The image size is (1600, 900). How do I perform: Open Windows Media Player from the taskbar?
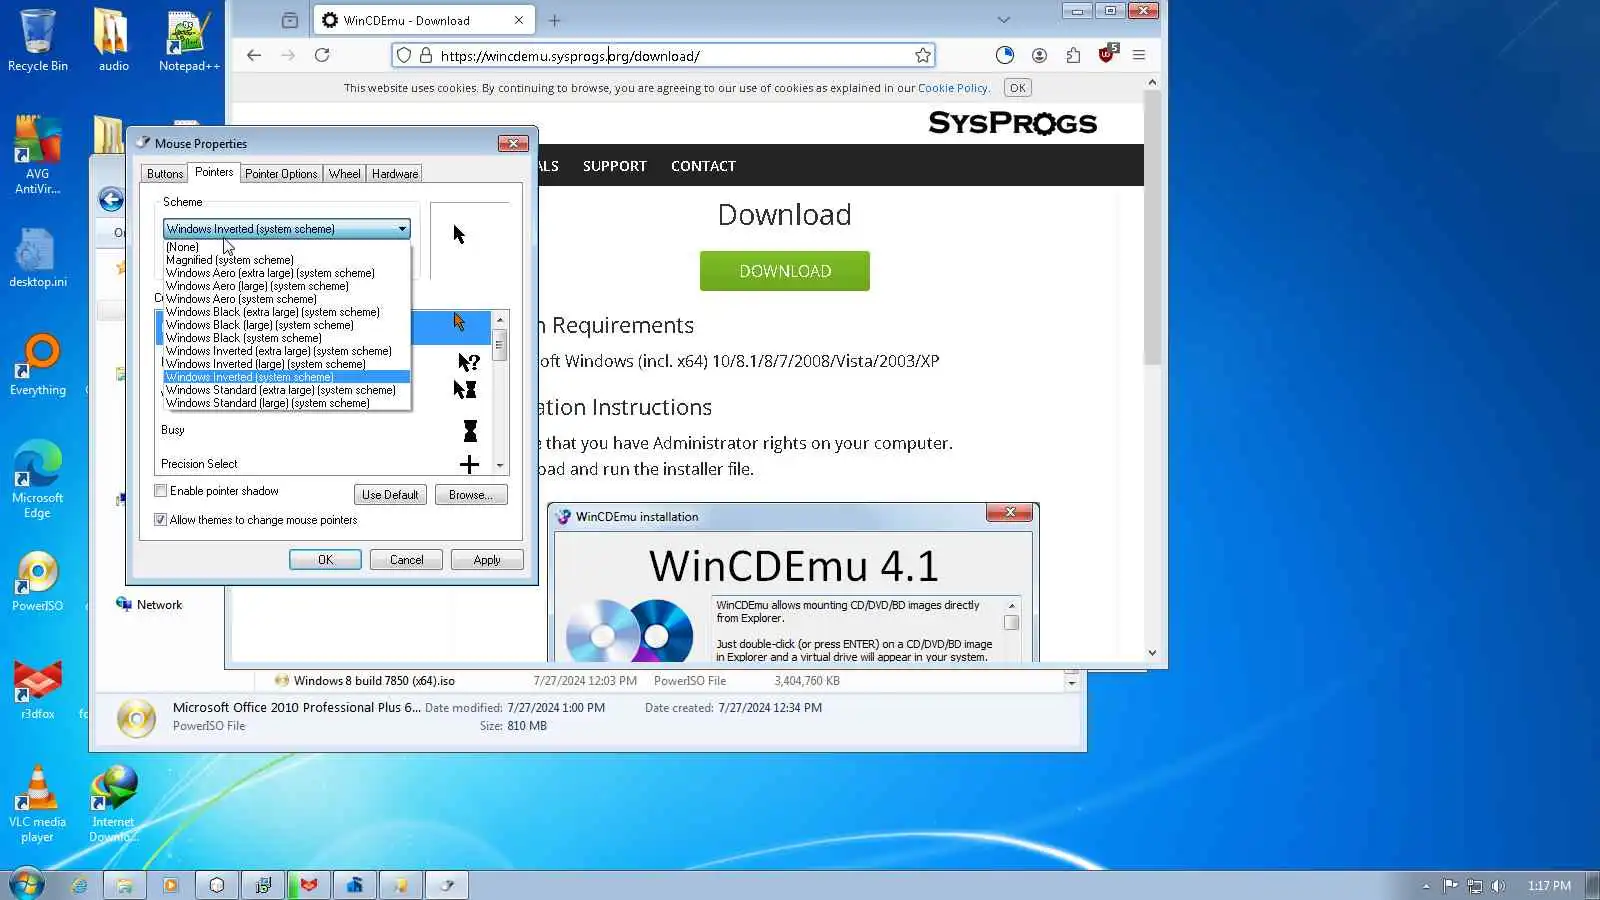(170, 885)
